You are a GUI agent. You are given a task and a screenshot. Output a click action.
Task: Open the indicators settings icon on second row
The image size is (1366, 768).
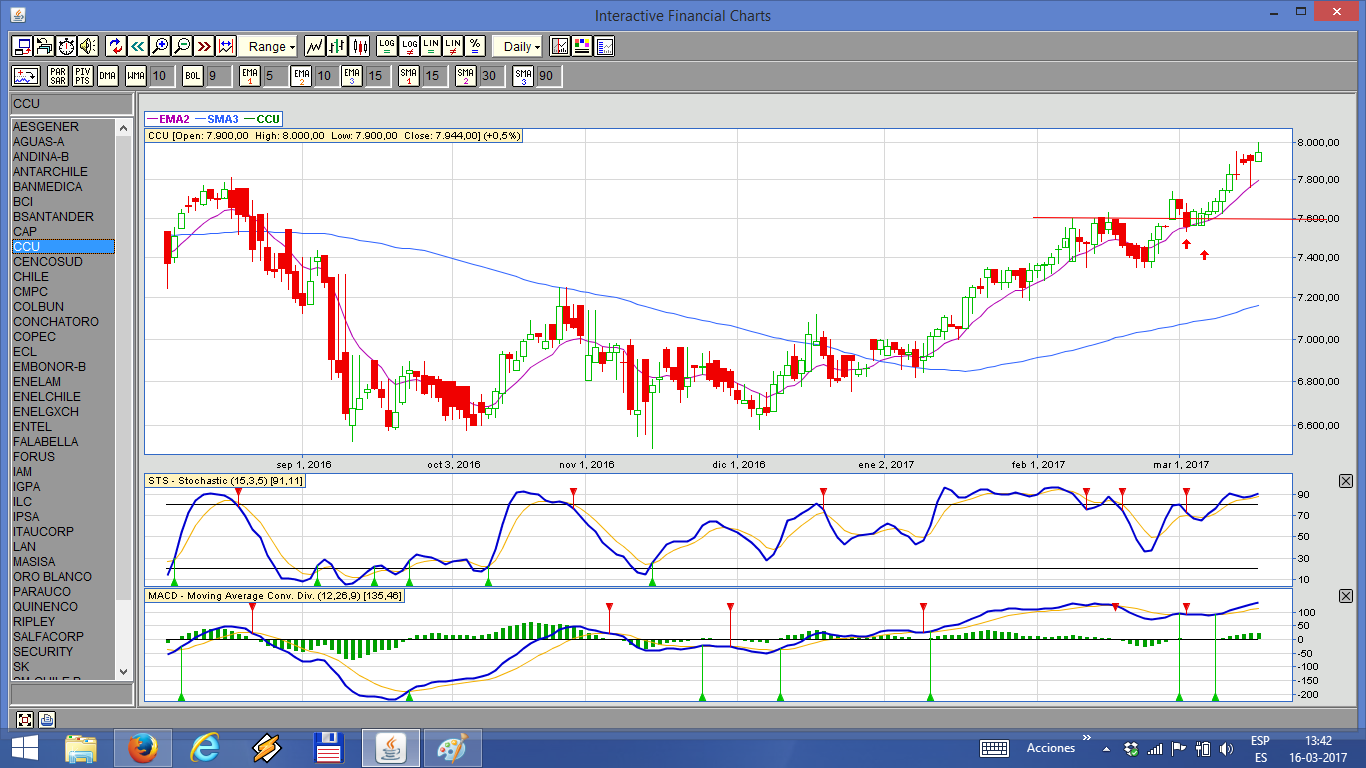pos(26,76)
